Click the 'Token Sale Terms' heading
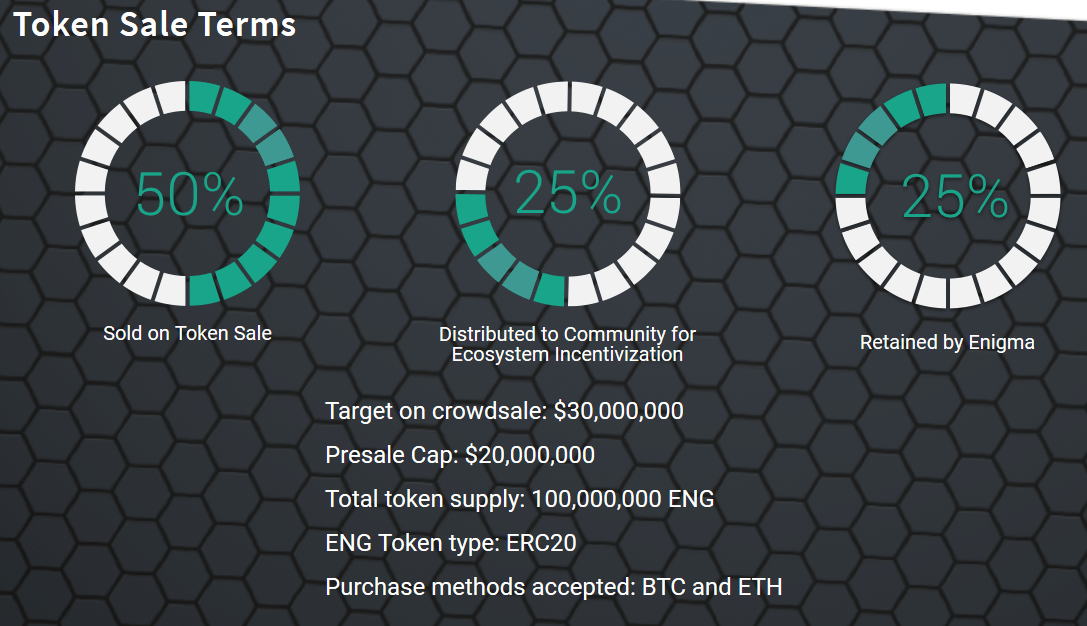 [155, 25]
